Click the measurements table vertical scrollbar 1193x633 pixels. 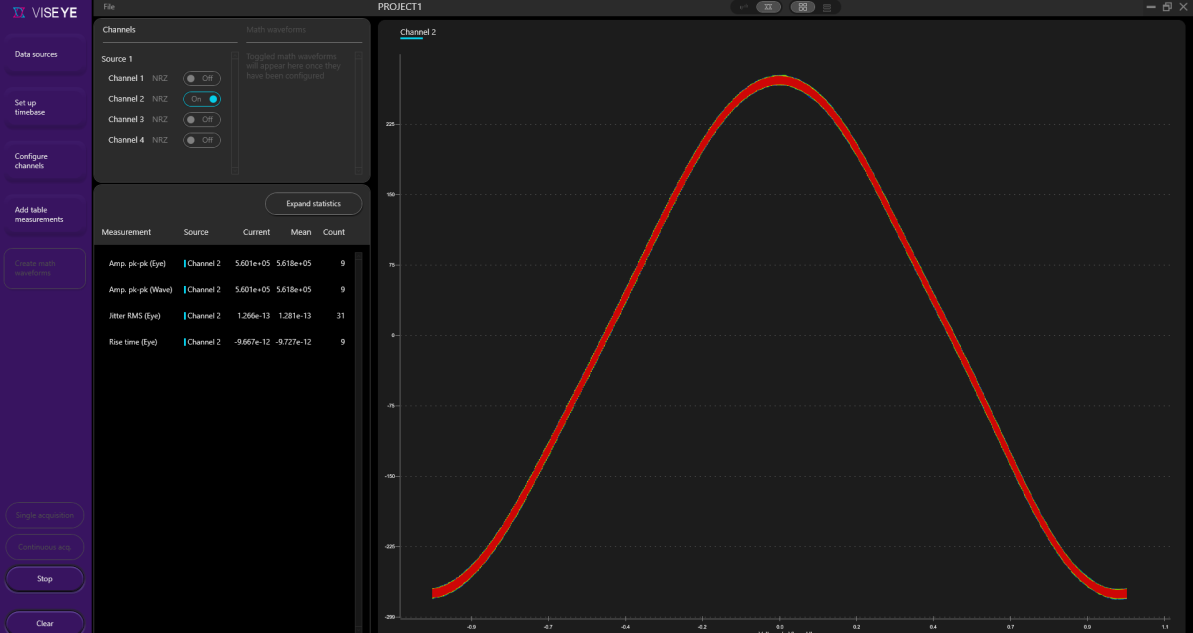(359, 440)
